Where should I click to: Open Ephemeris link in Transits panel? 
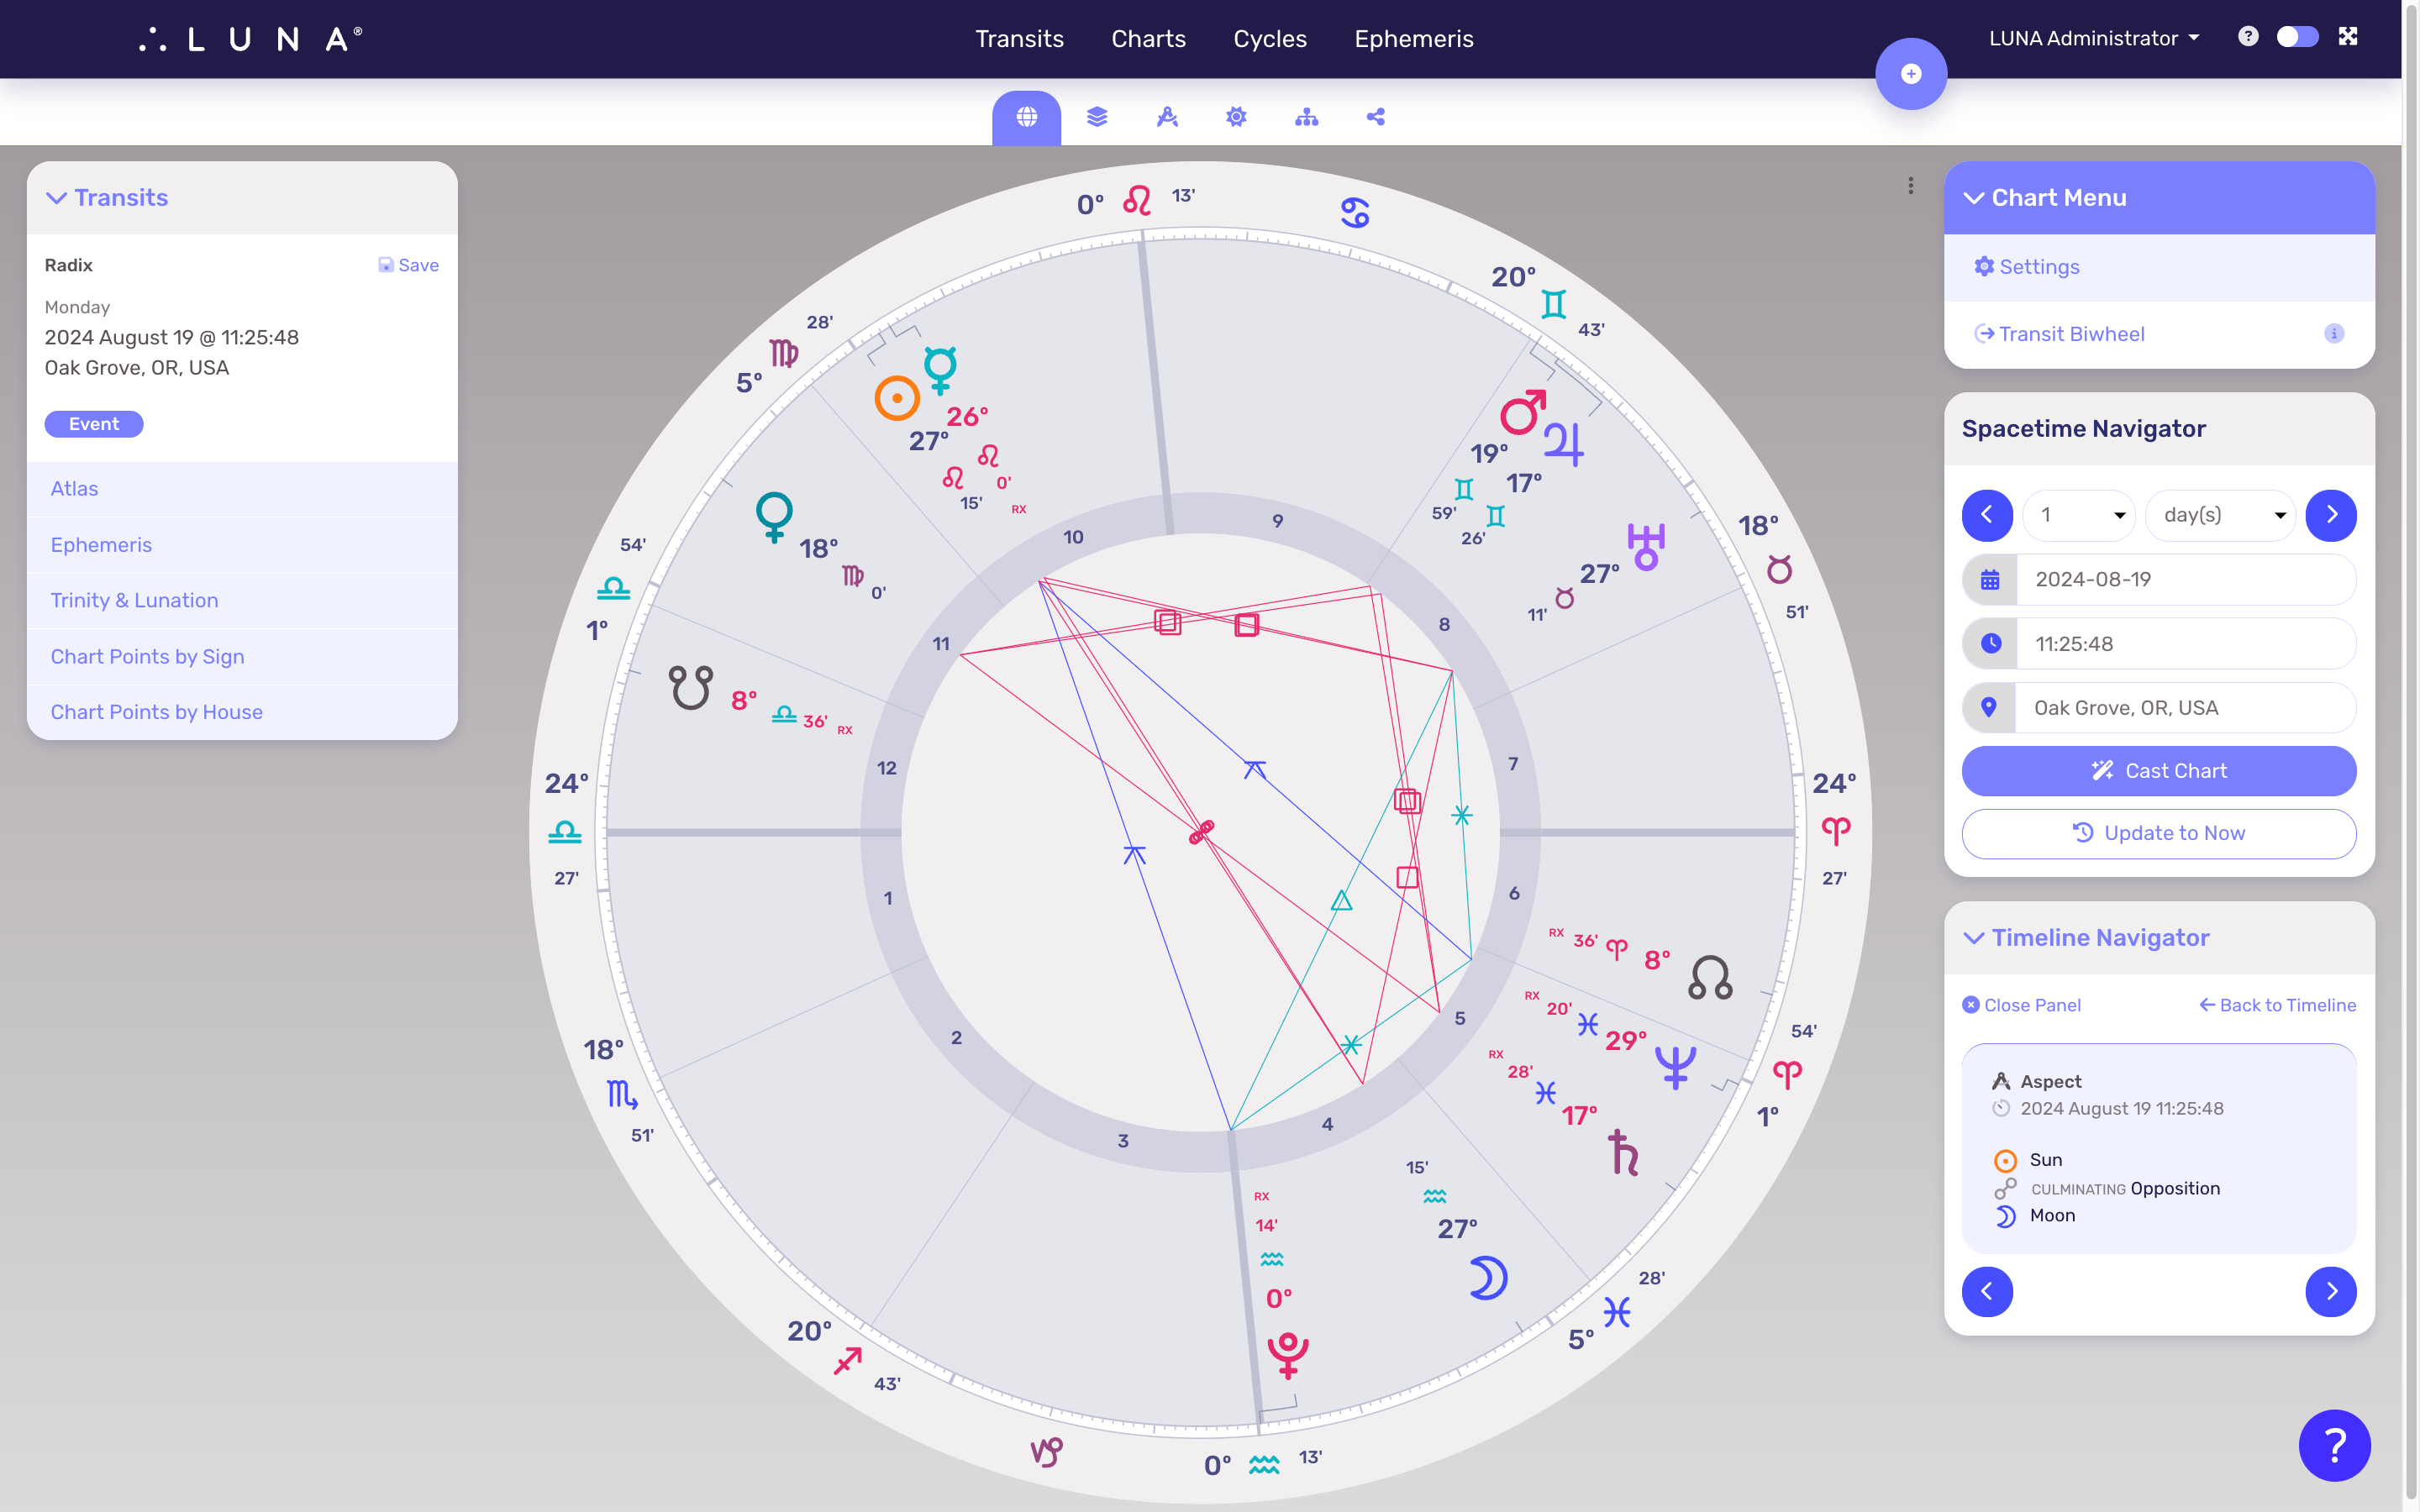pyautogui.click(x=242, y=545)
